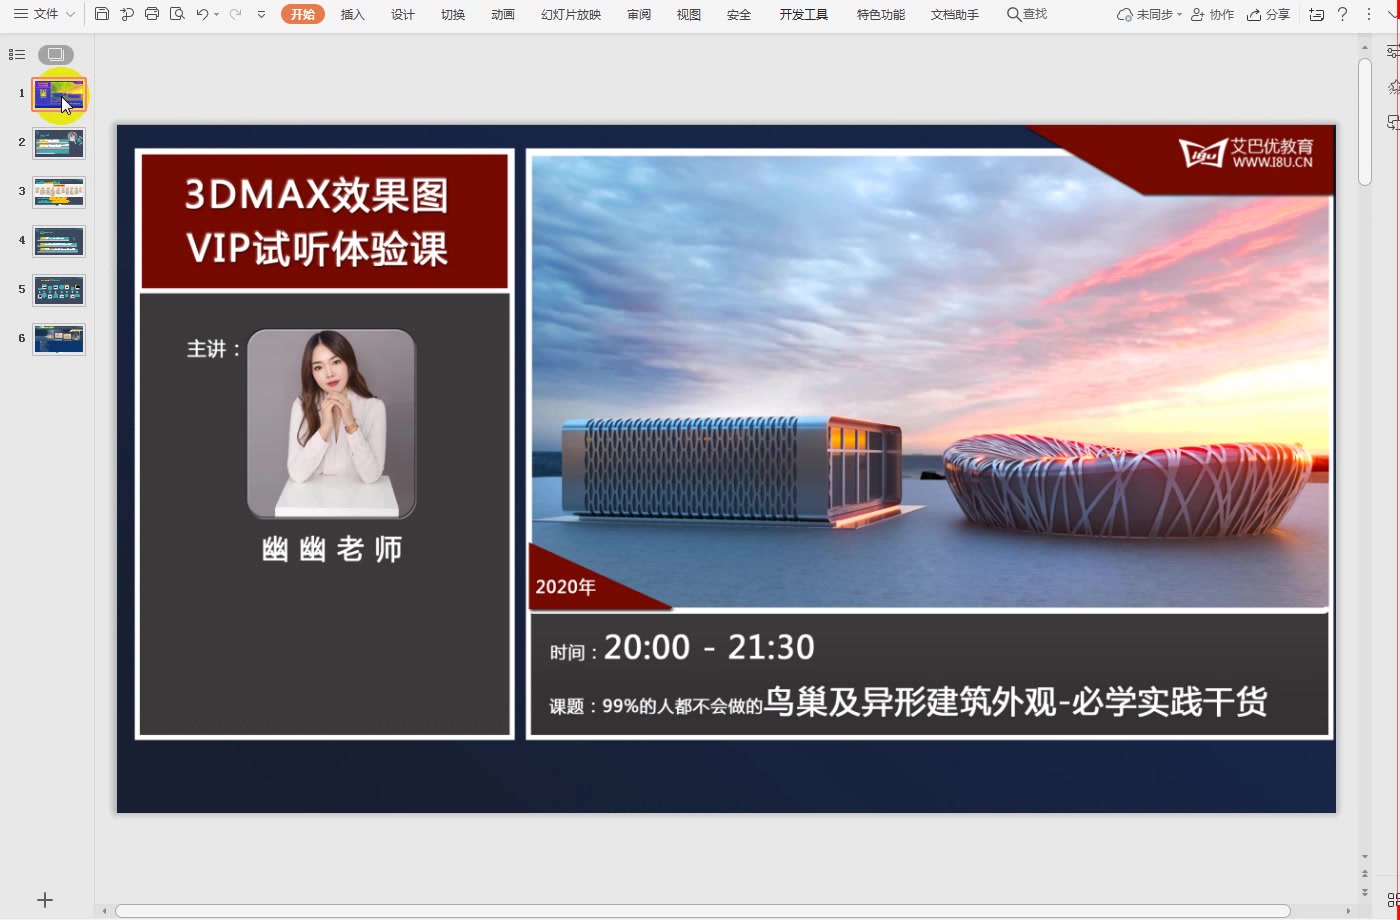
Task: Click the Save icon
Action: click(102, 13)
